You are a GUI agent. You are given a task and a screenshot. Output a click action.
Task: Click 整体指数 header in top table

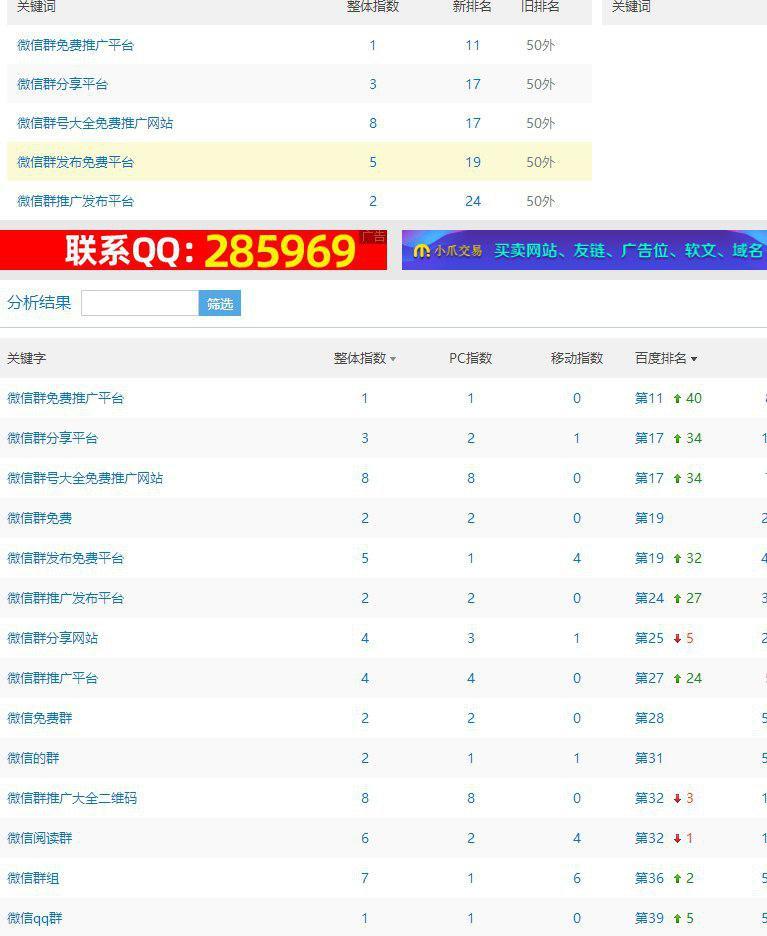[x=373, y=7]
